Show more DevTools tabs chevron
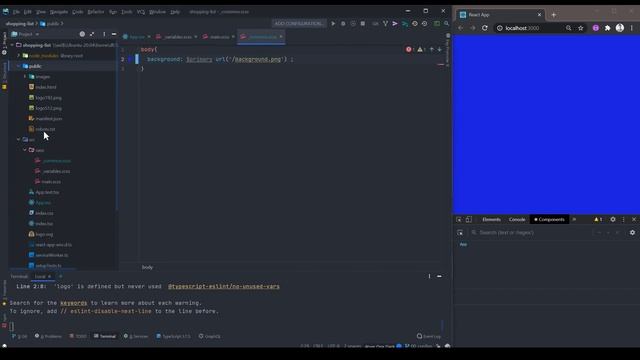 [574, 220]
